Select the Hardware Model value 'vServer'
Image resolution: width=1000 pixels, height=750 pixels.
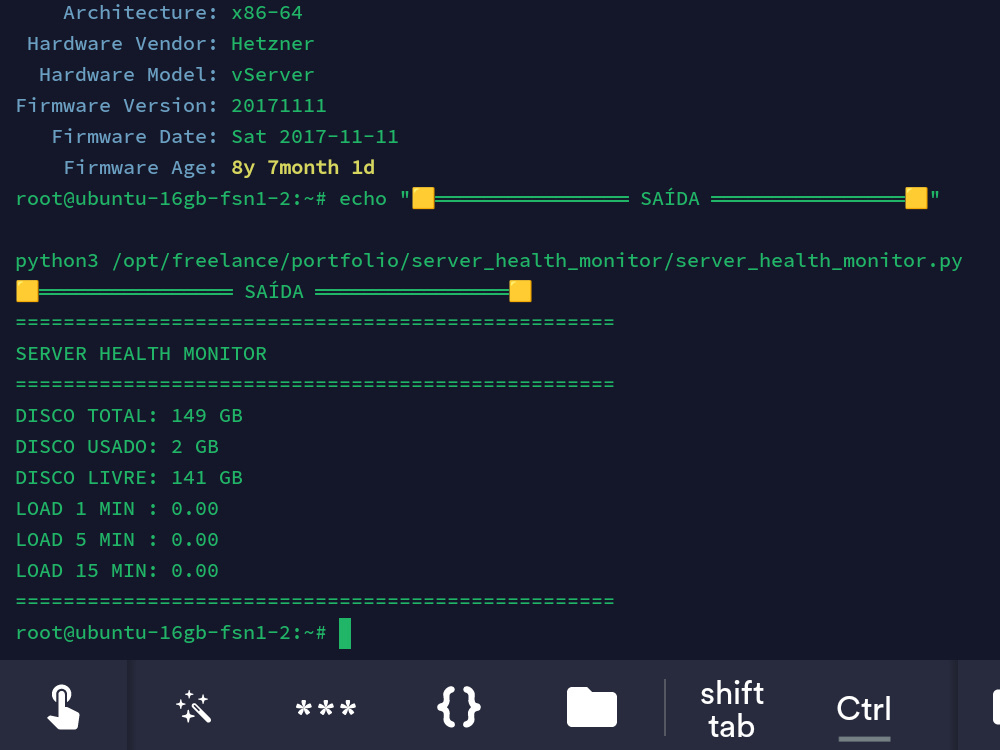[x=272, y=75]
